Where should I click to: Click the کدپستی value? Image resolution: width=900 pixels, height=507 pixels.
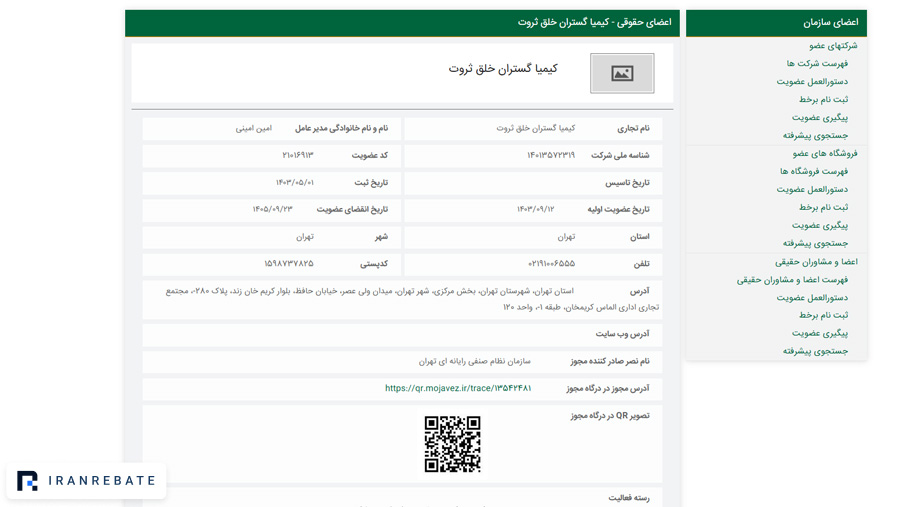(x=289, y=264)
